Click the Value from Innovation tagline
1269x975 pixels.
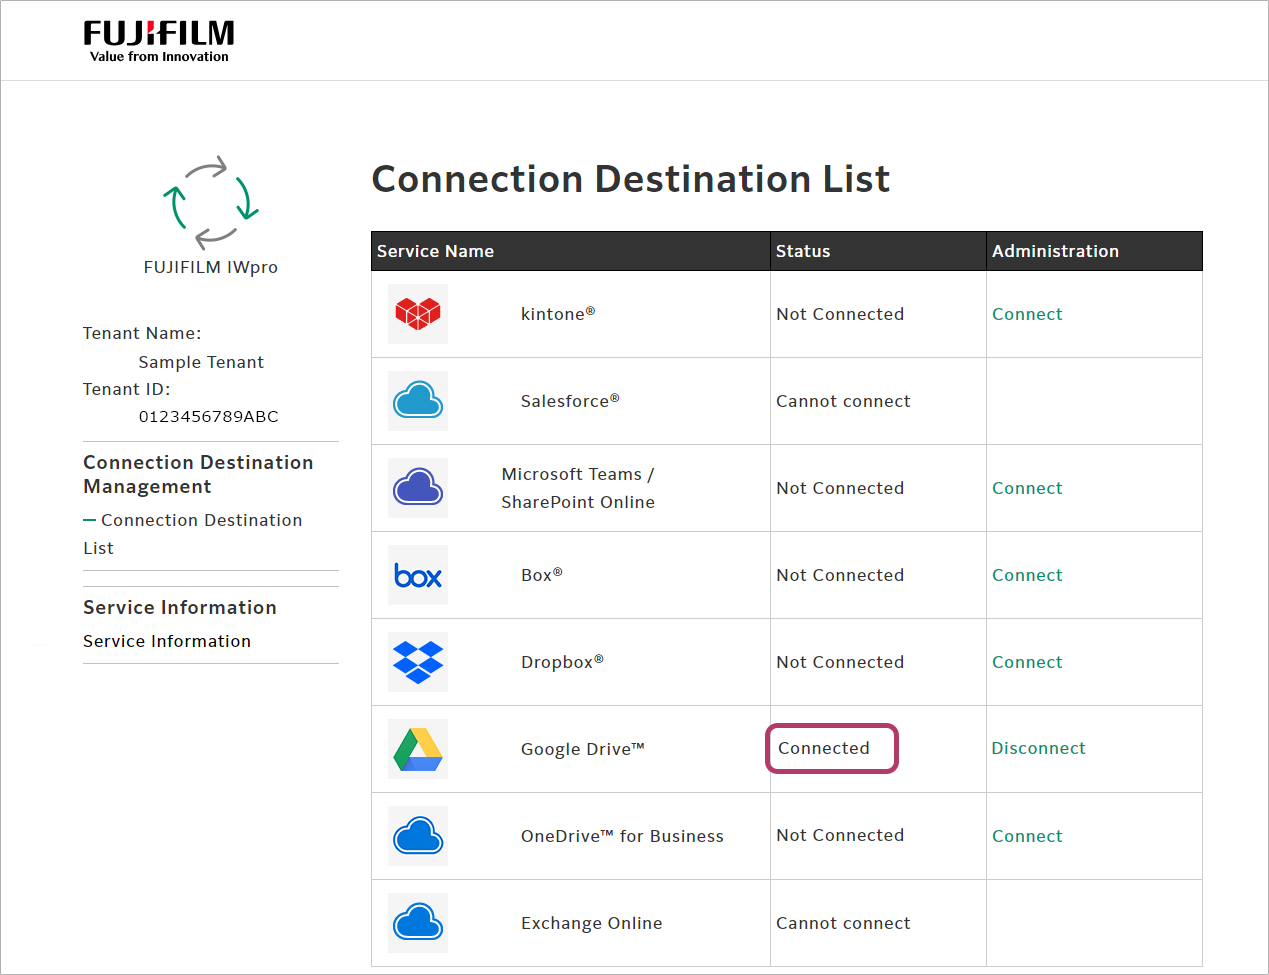[x=159, y=57]
